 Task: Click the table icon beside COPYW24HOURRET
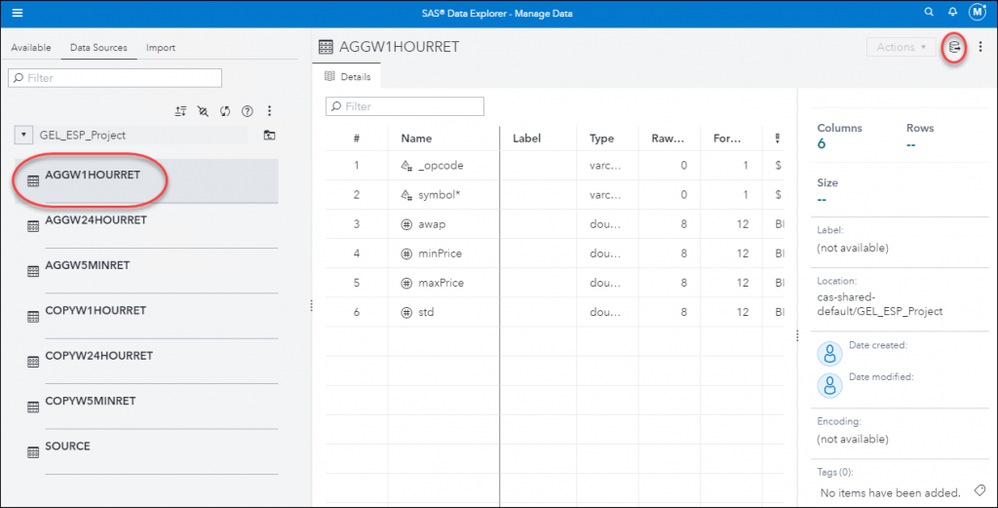33,362
